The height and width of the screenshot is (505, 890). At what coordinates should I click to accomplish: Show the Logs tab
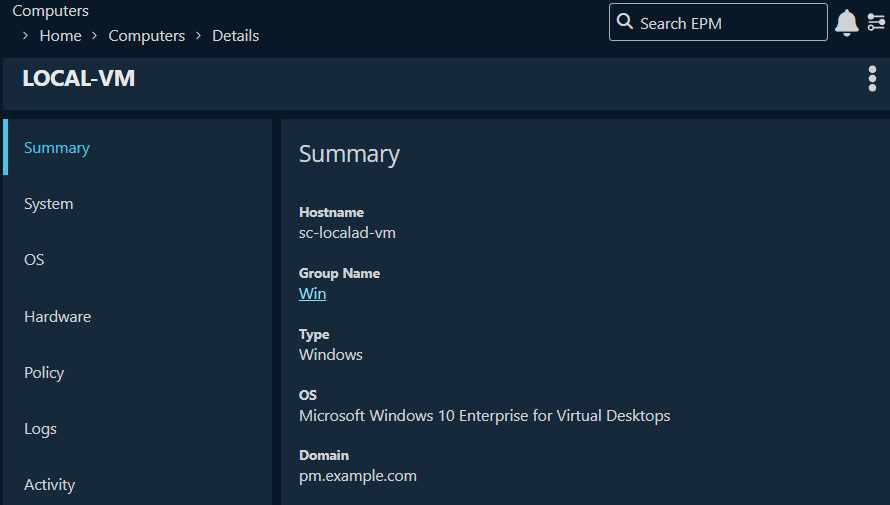(x=137, y=428)
